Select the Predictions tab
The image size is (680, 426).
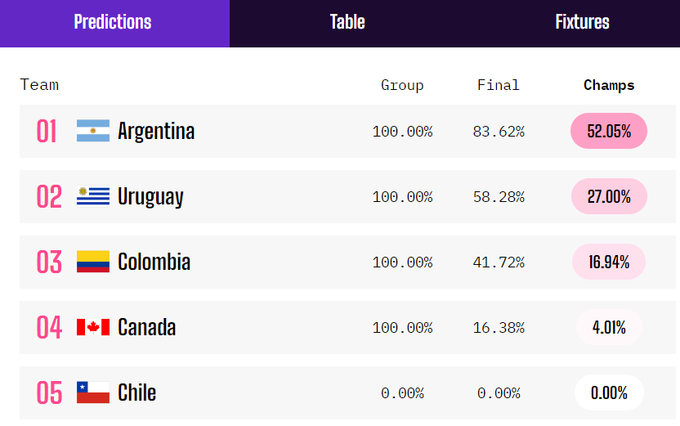(113, 22)
